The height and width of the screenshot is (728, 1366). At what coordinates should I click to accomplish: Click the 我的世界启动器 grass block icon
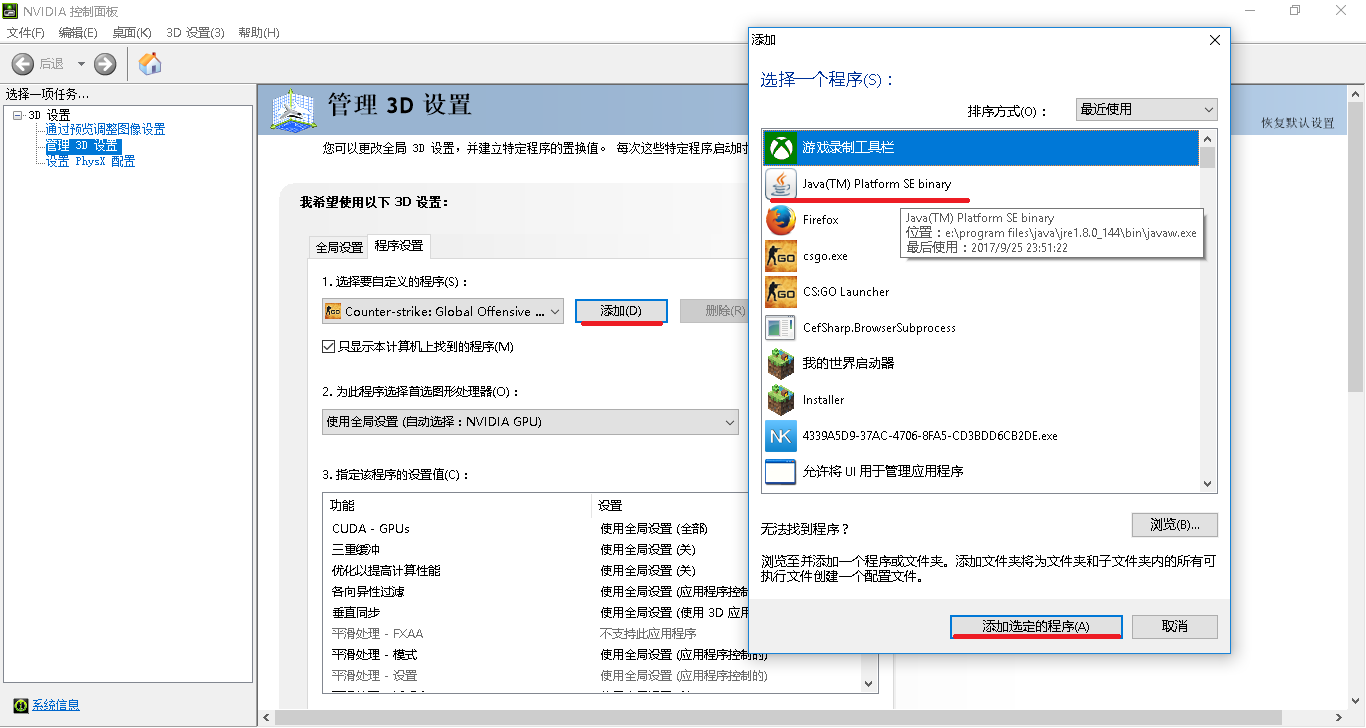[780, 364]
